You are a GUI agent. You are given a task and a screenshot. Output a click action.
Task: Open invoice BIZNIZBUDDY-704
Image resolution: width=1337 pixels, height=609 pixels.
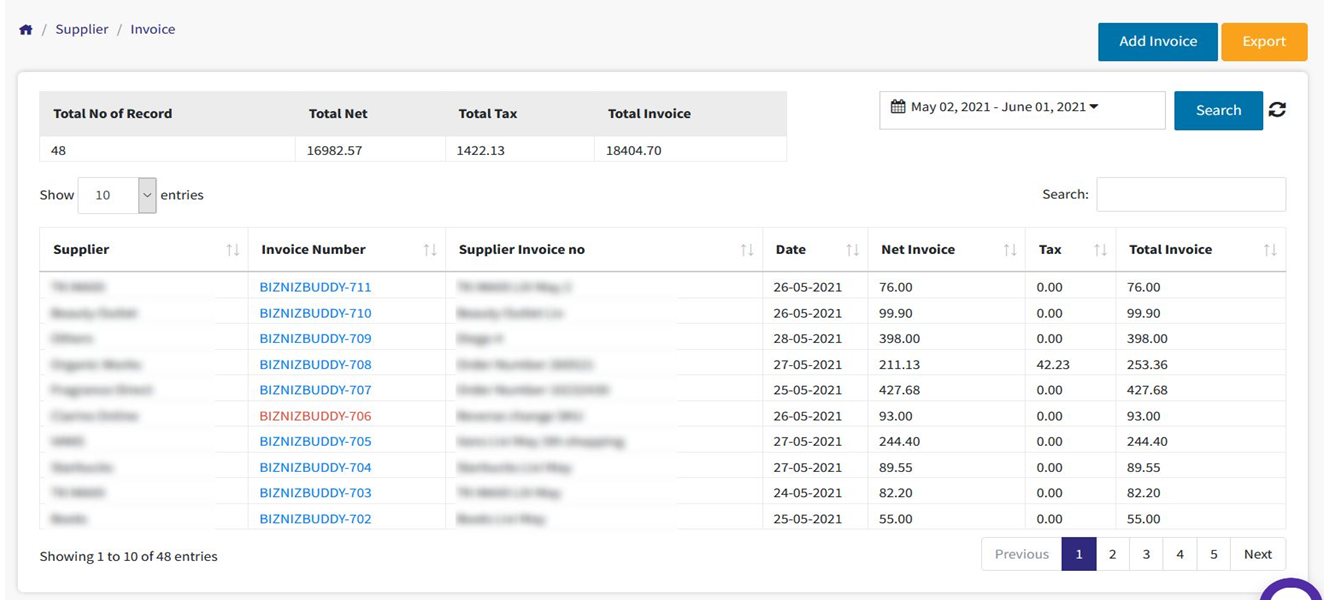[315, 468]
